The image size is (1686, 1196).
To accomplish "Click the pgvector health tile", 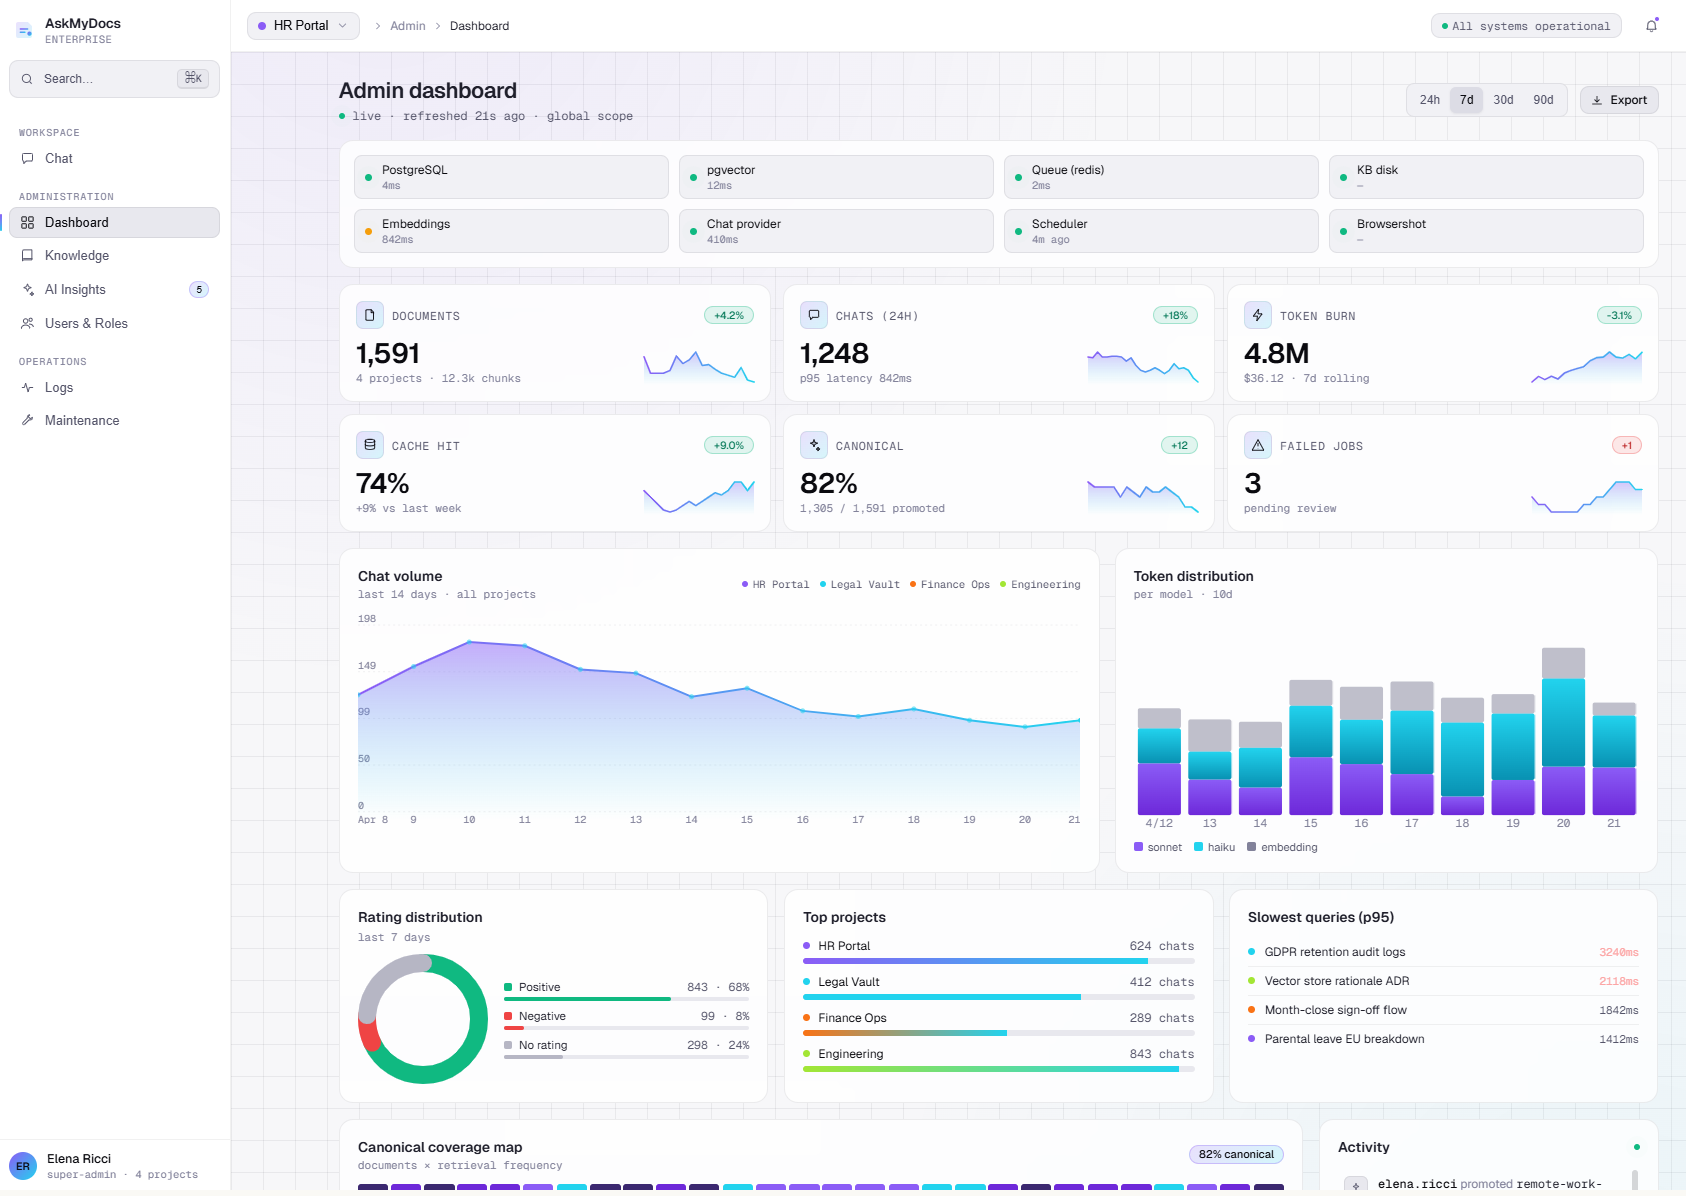I will point(836,177).
